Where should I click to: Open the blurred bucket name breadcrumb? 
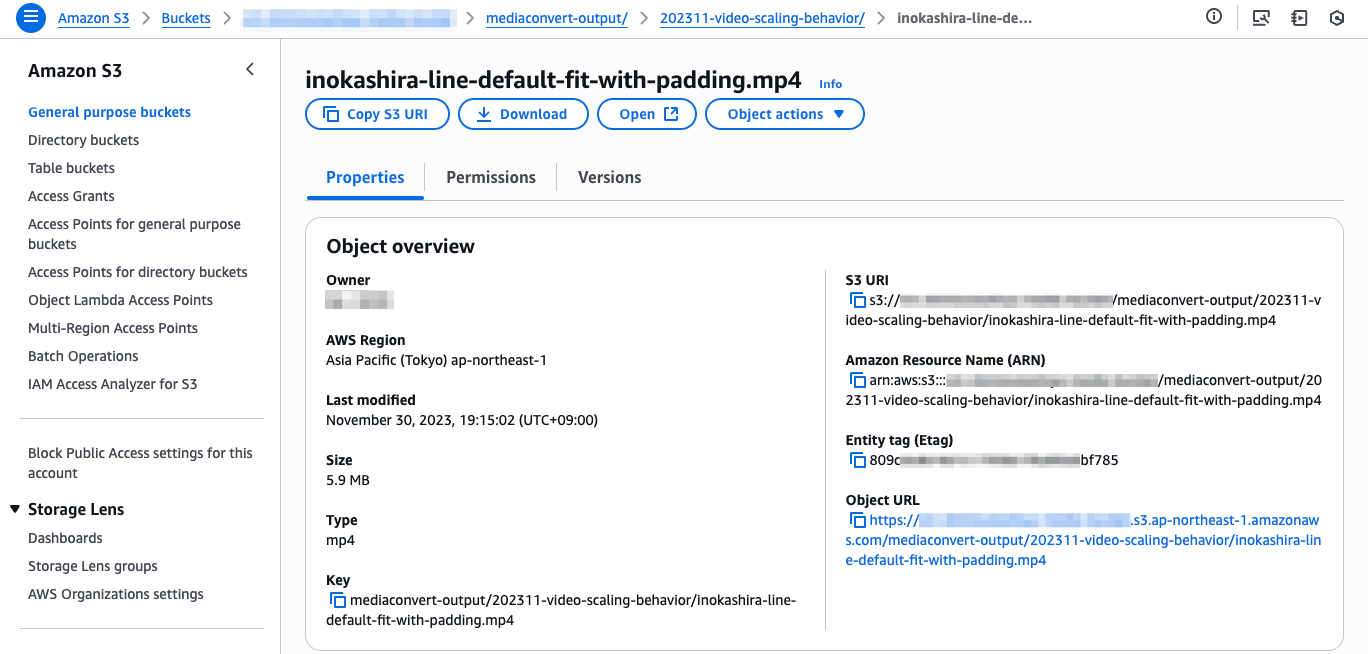click(x=349, y=18)
